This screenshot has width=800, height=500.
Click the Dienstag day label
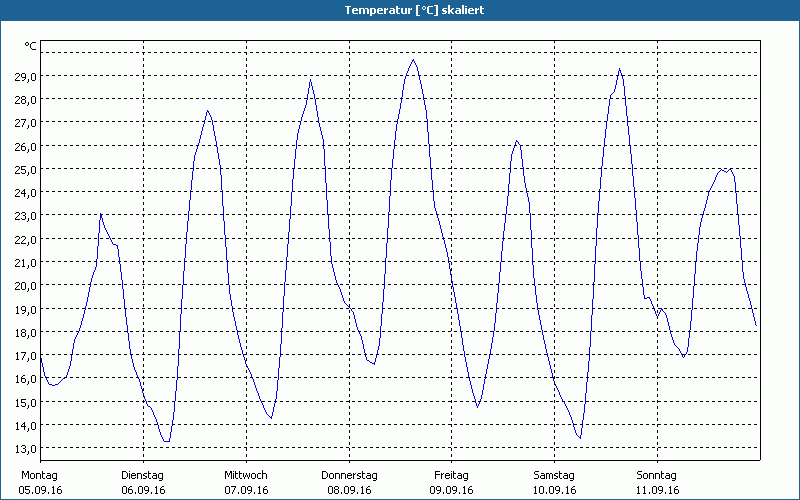142,475
